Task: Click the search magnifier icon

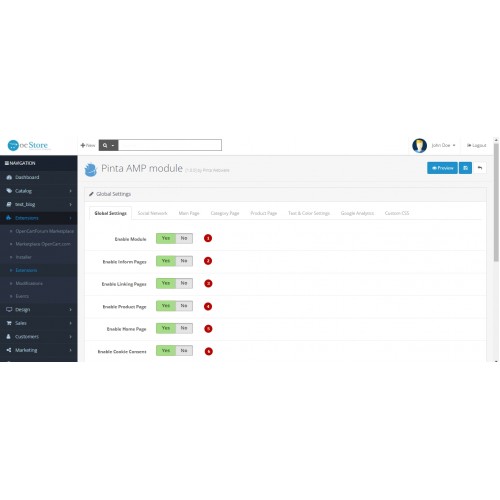Action: point(105,145)
